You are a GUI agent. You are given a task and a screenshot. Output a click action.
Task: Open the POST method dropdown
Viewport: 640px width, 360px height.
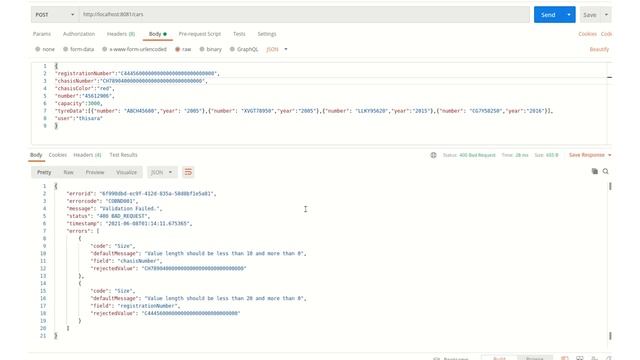[54, 14]
